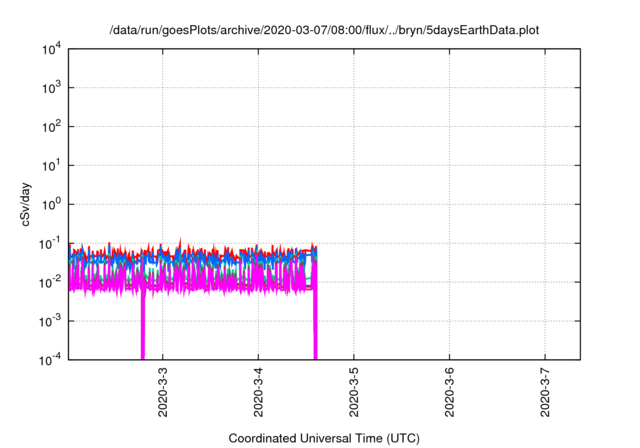This screenshot has width=640, height=448.
Task: Click the 2020-3-7 x-axis date label
Action: [545, 392]
